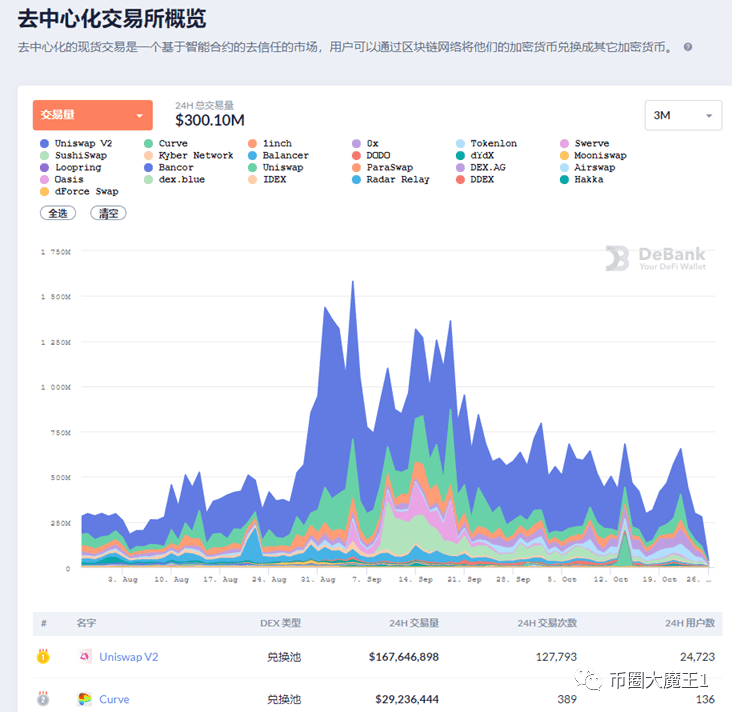The image size is (732, 712).
Task: Toggle Airswap in the legend
Action: coord(587,167)
